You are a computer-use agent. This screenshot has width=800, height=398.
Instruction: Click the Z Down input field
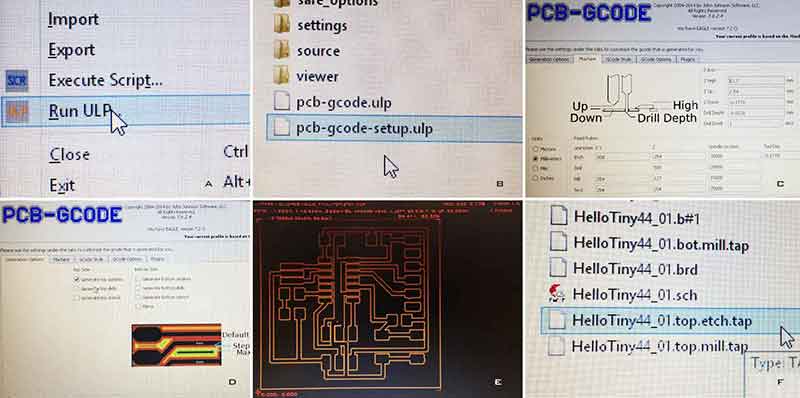pyautogui.click(x=756, y=102)
